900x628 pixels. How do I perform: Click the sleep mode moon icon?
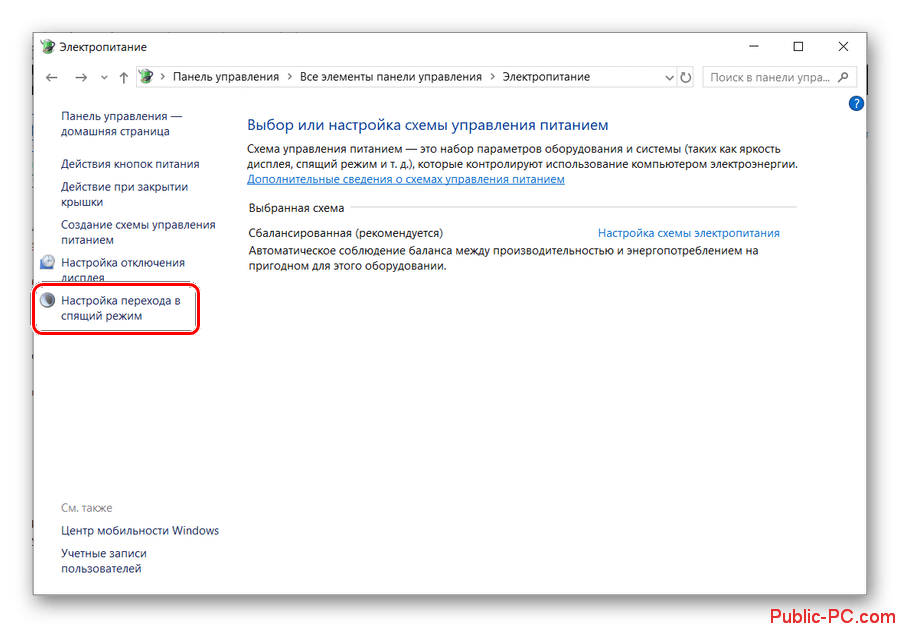pos(48,300)
